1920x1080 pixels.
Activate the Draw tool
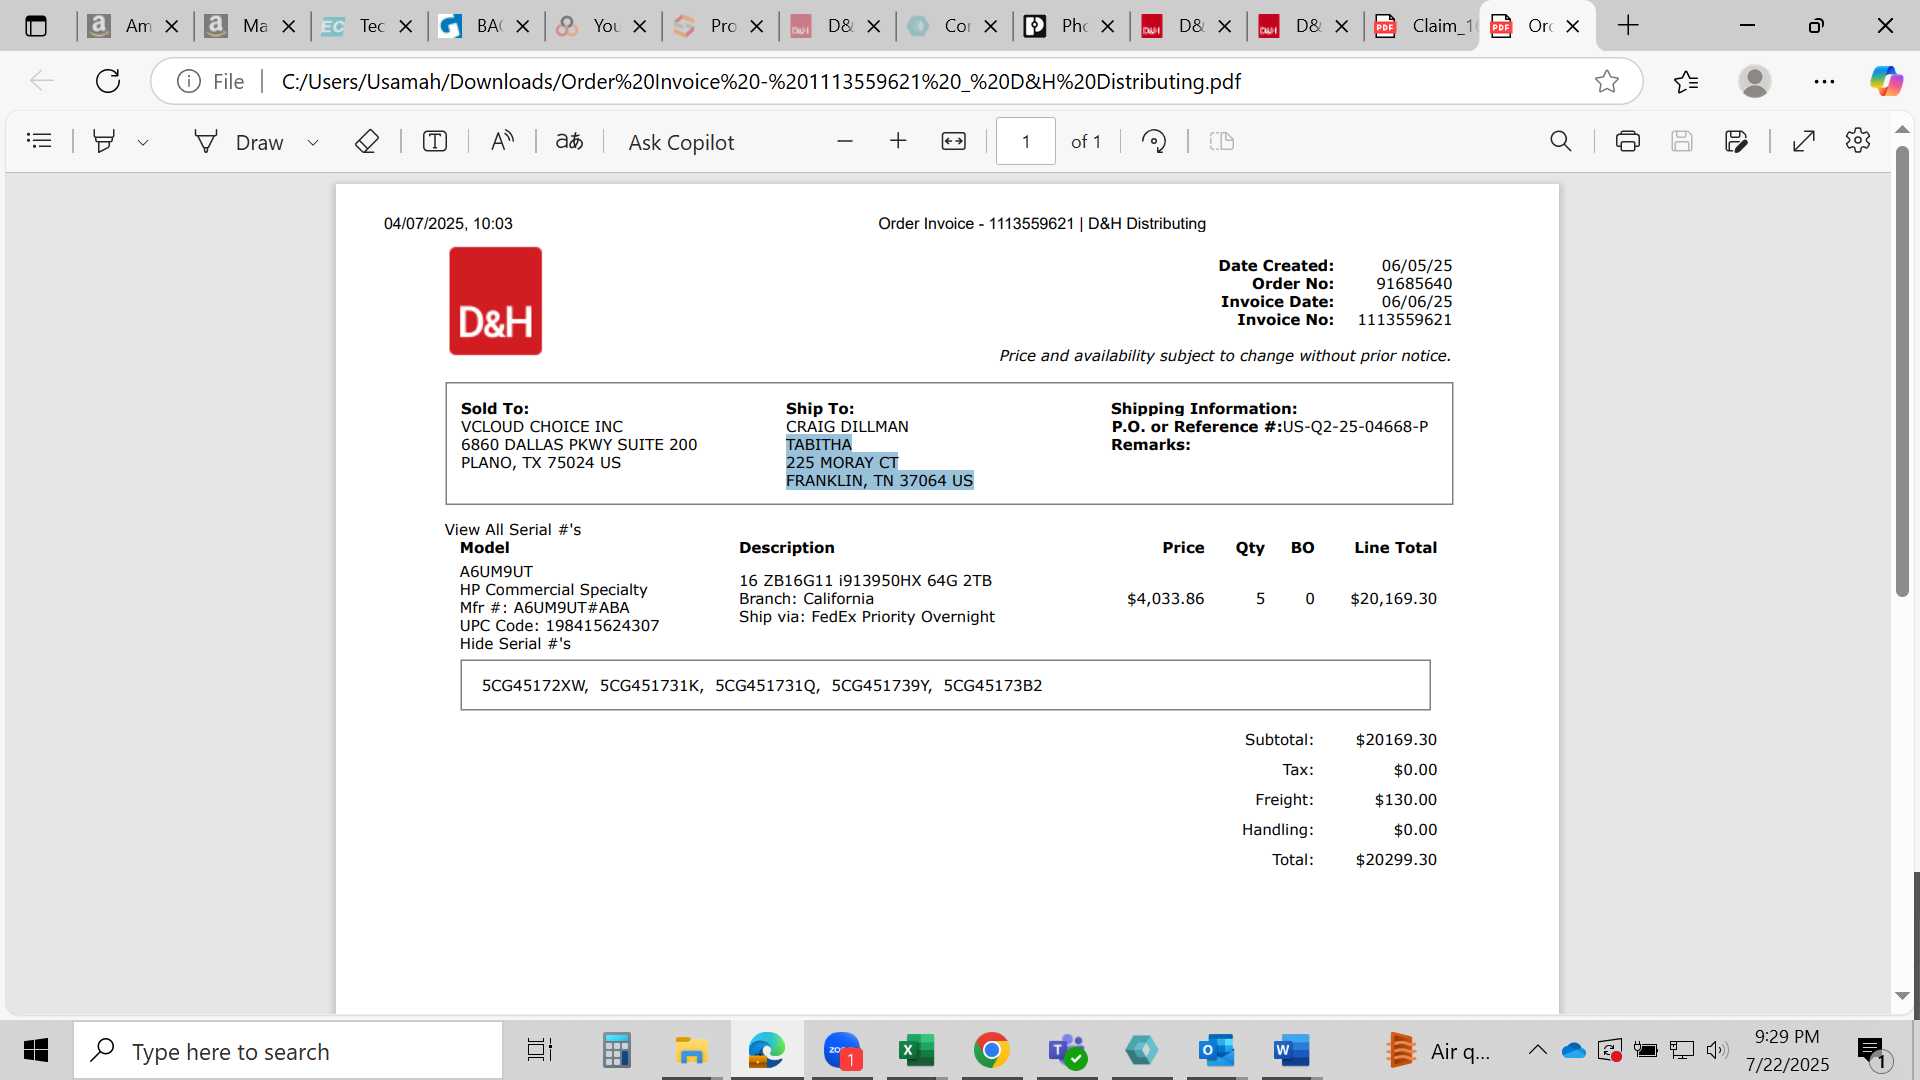tap(239, 142)
